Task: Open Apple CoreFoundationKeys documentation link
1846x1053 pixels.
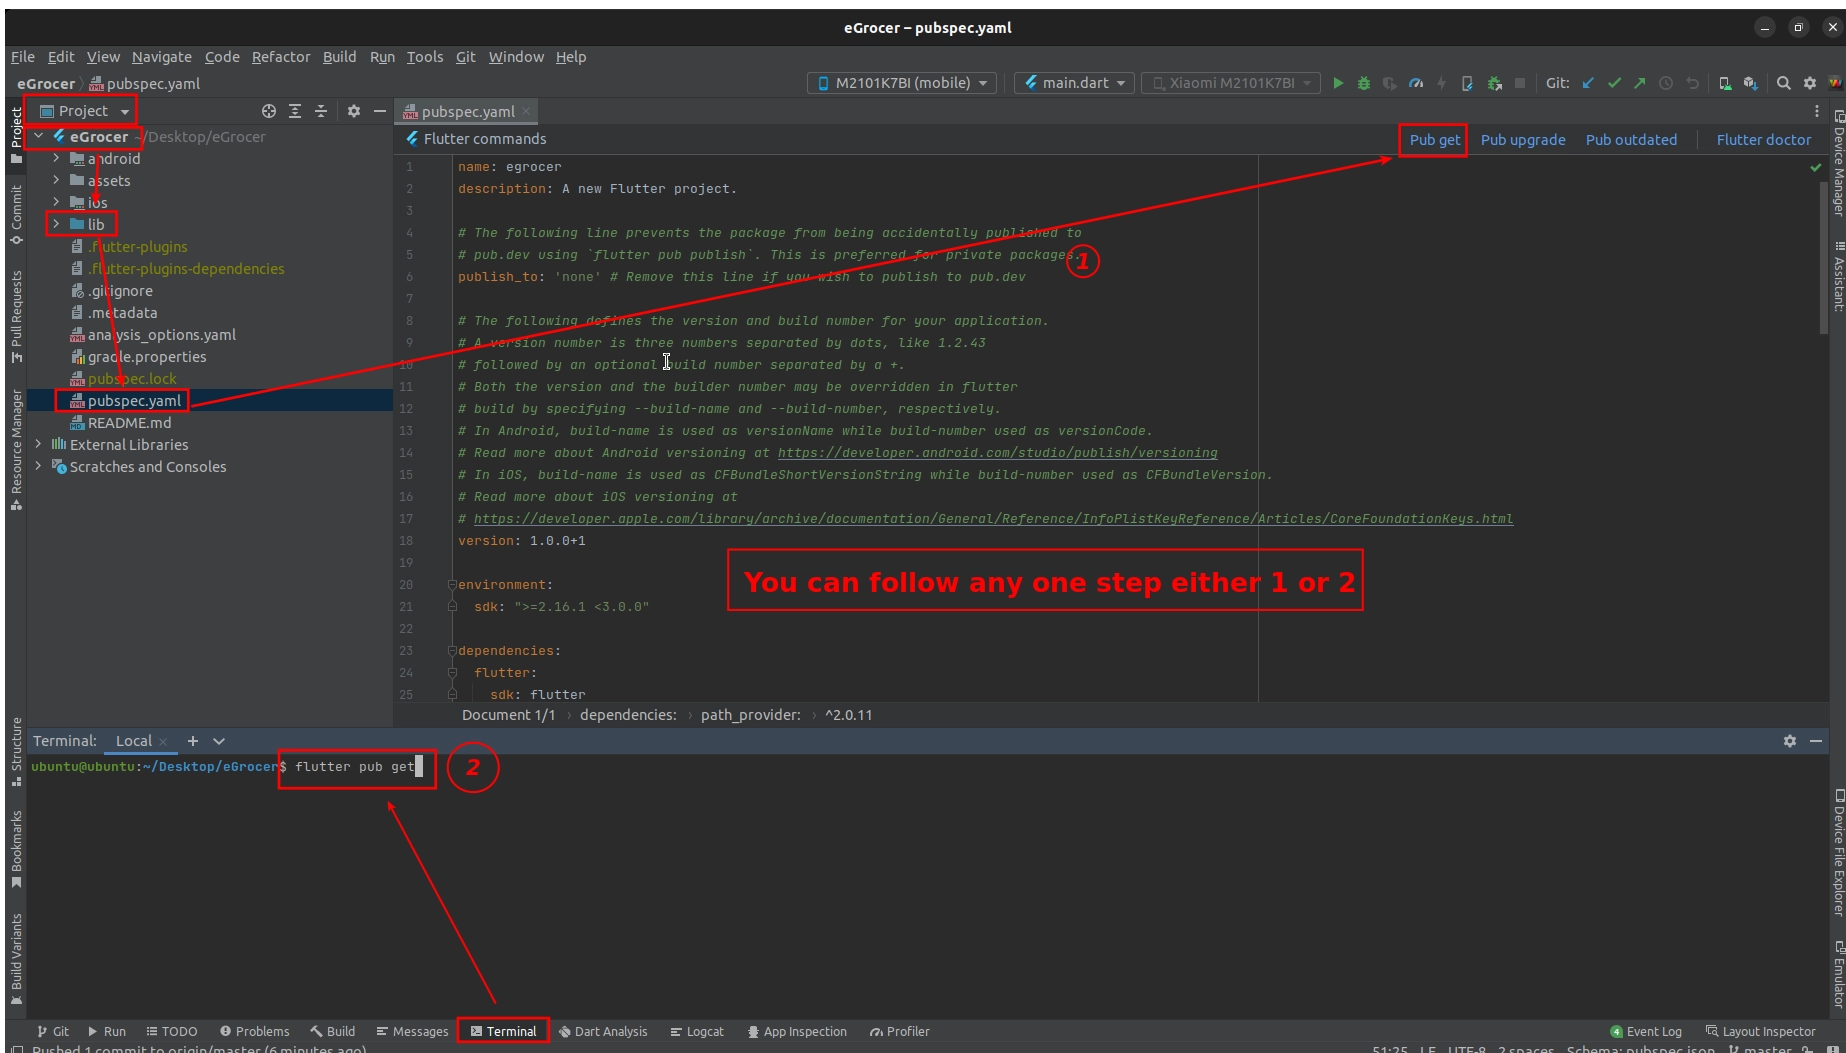Action: click(993, 518)
